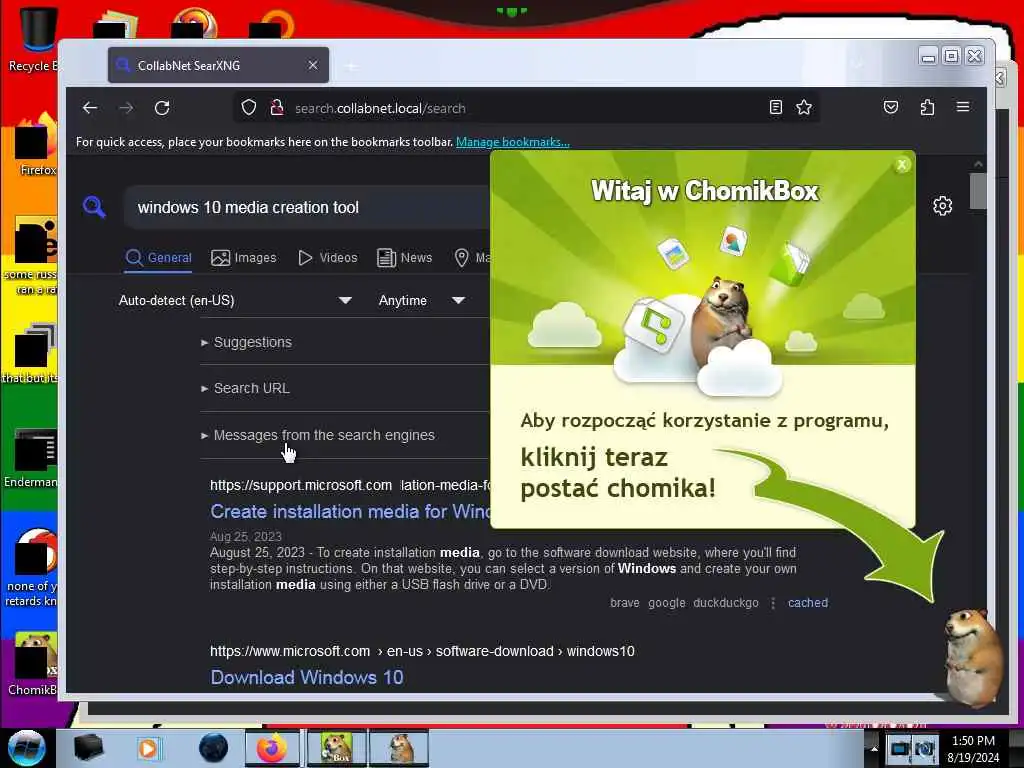Image resolution: width=1024 pixels, height=768 pixels.
Task: Open the second hamster taskbar button
Action: coord(399,748)
